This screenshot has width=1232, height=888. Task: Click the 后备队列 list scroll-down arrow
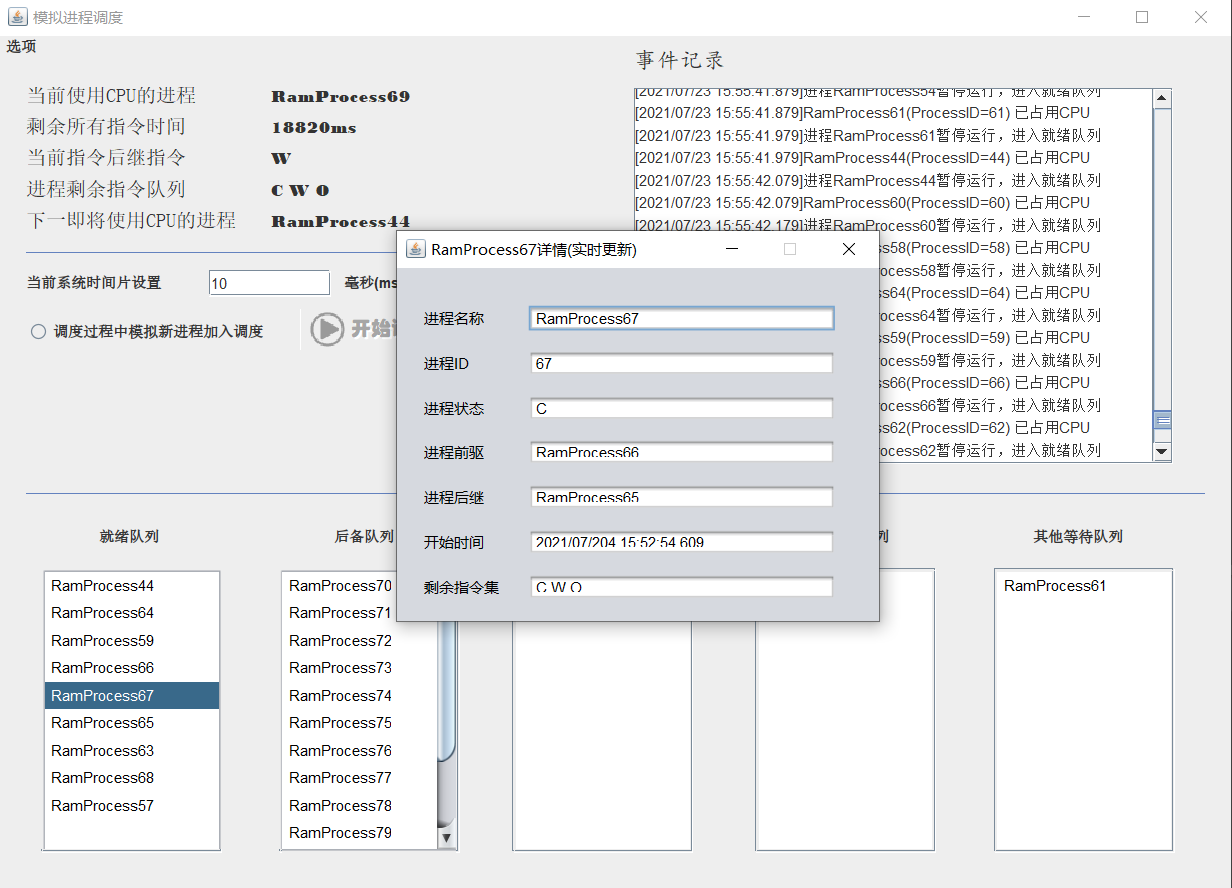[447, 838]
